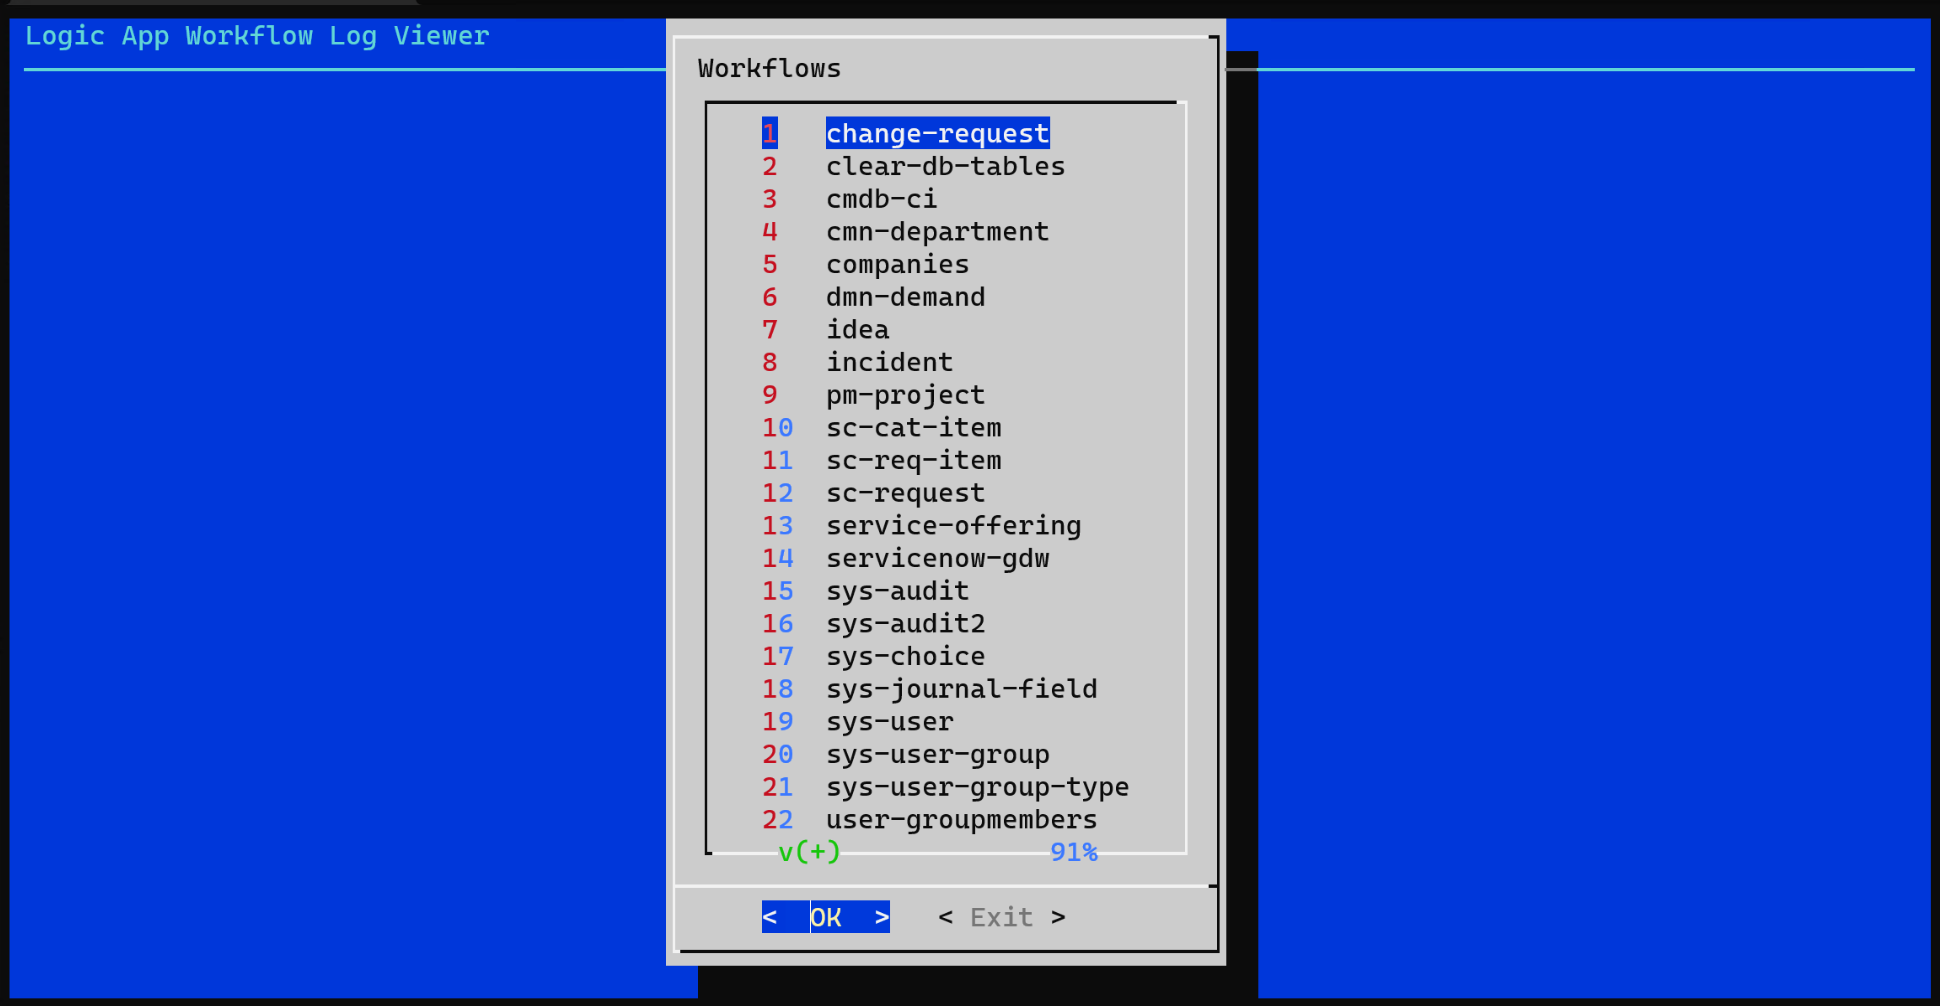Select the dmn-demand workflow

(905, 297)
